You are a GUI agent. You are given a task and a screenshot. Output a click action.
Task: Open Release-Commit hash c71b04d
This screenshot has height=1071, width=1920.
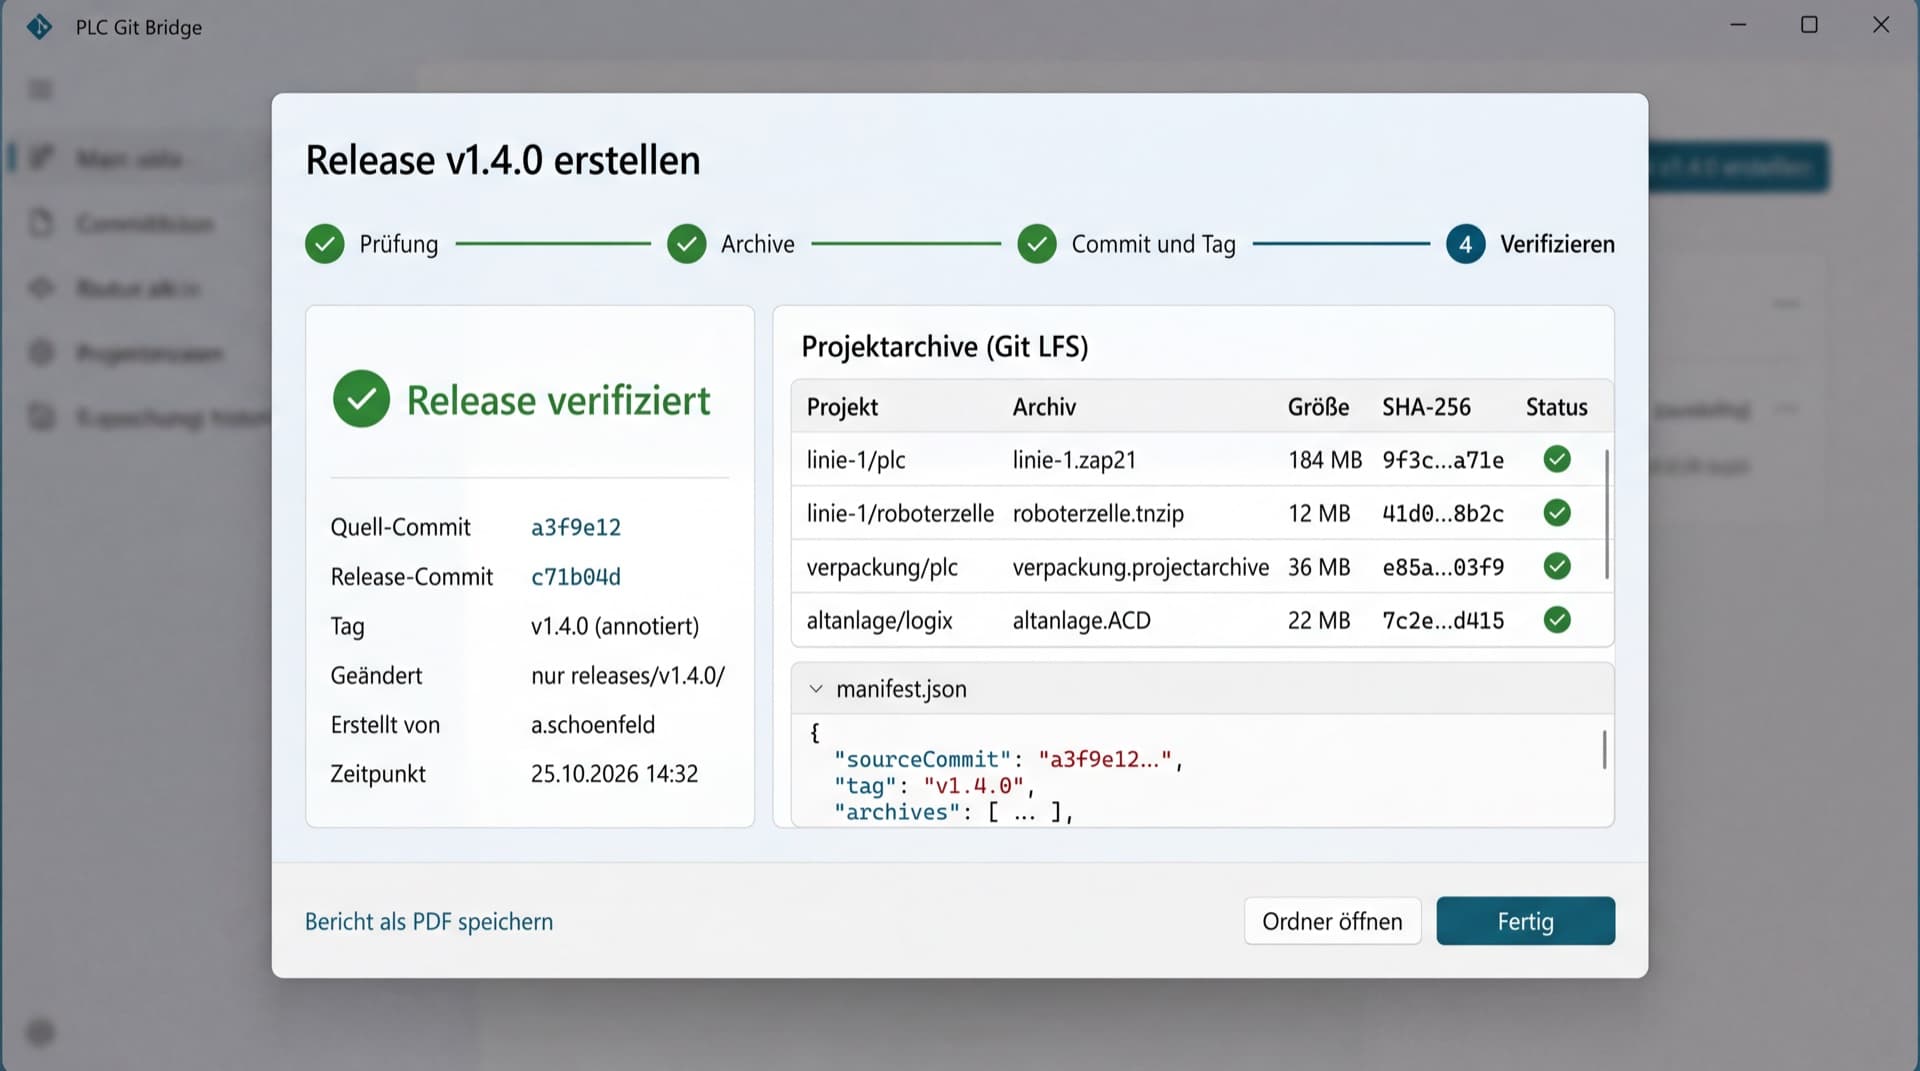click(576, 577)
